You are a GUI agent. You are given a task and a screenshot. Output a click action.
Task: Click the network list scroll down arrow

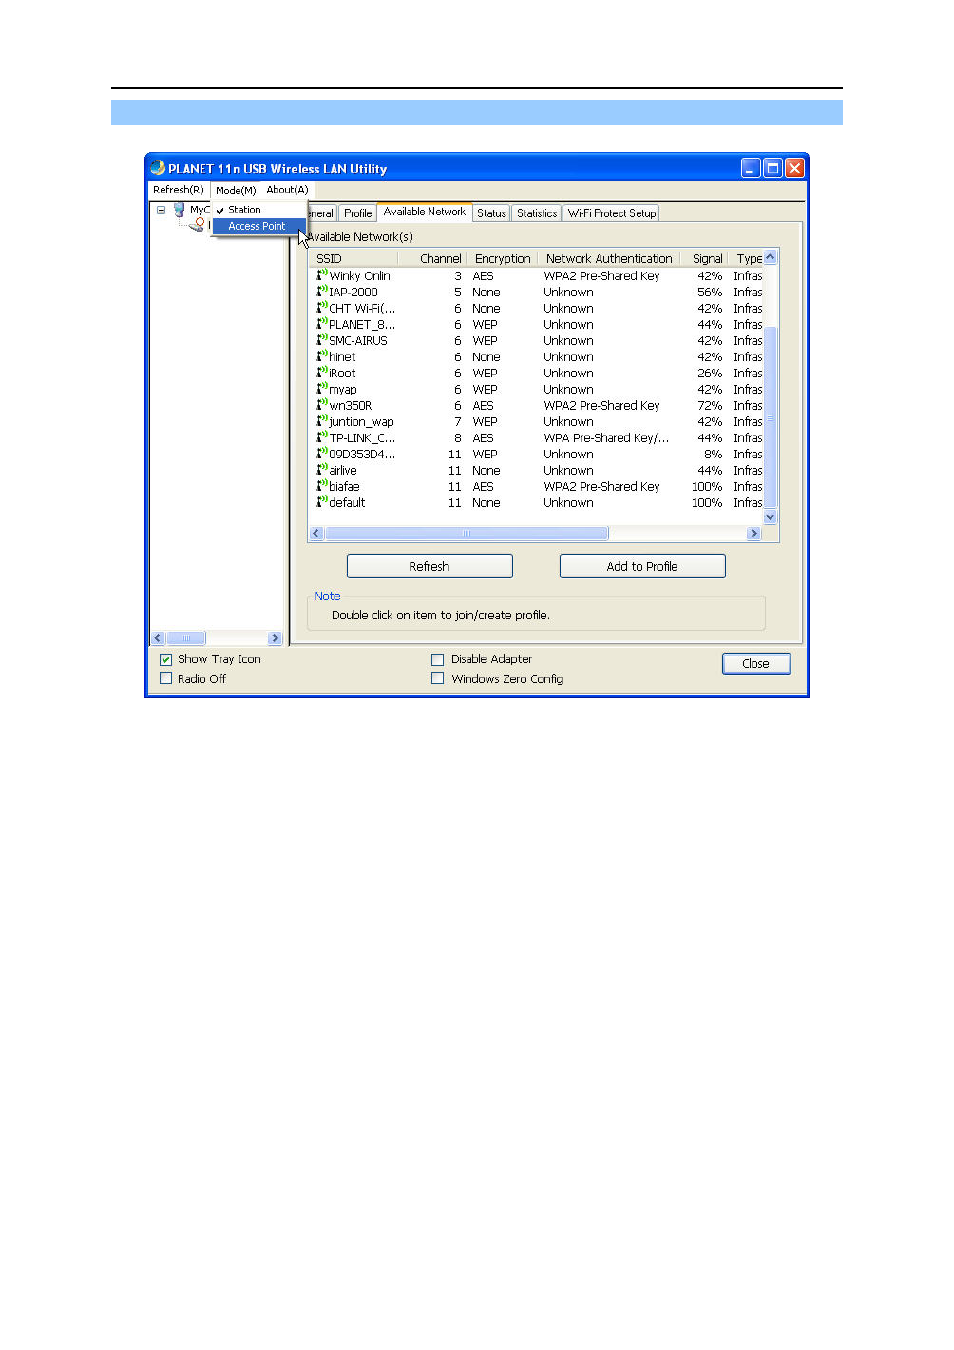pos(770,518)
